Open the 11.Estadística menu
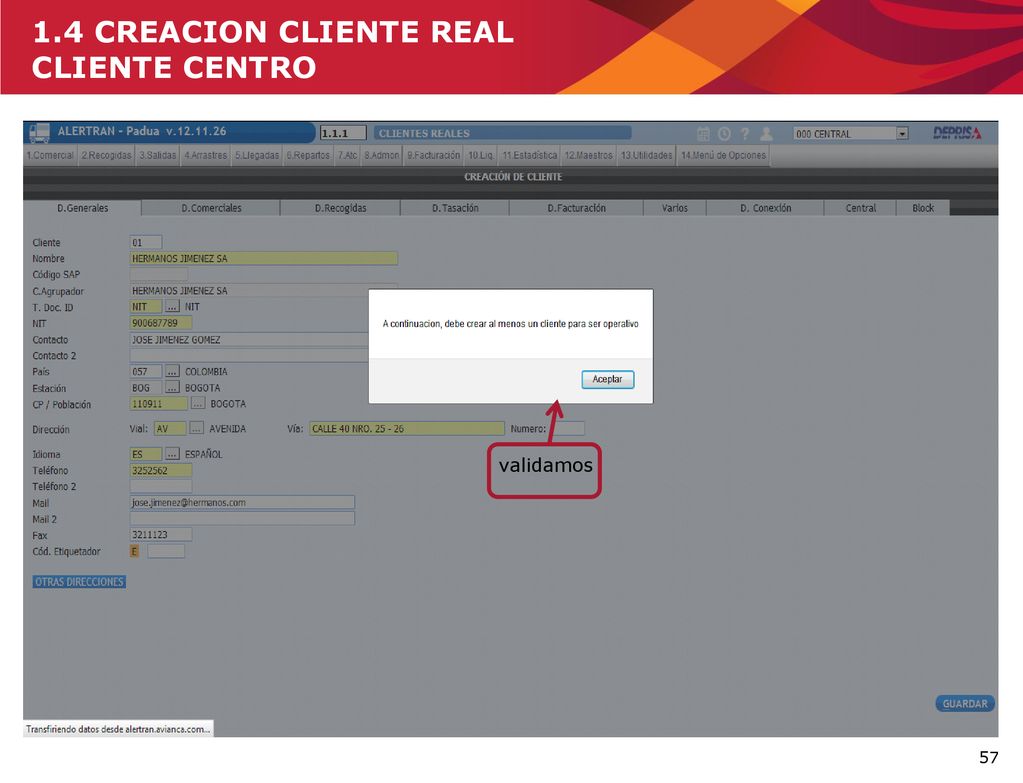Image resolution: width=1023 pixels, height=783 pixels. [x=529, y=155]
